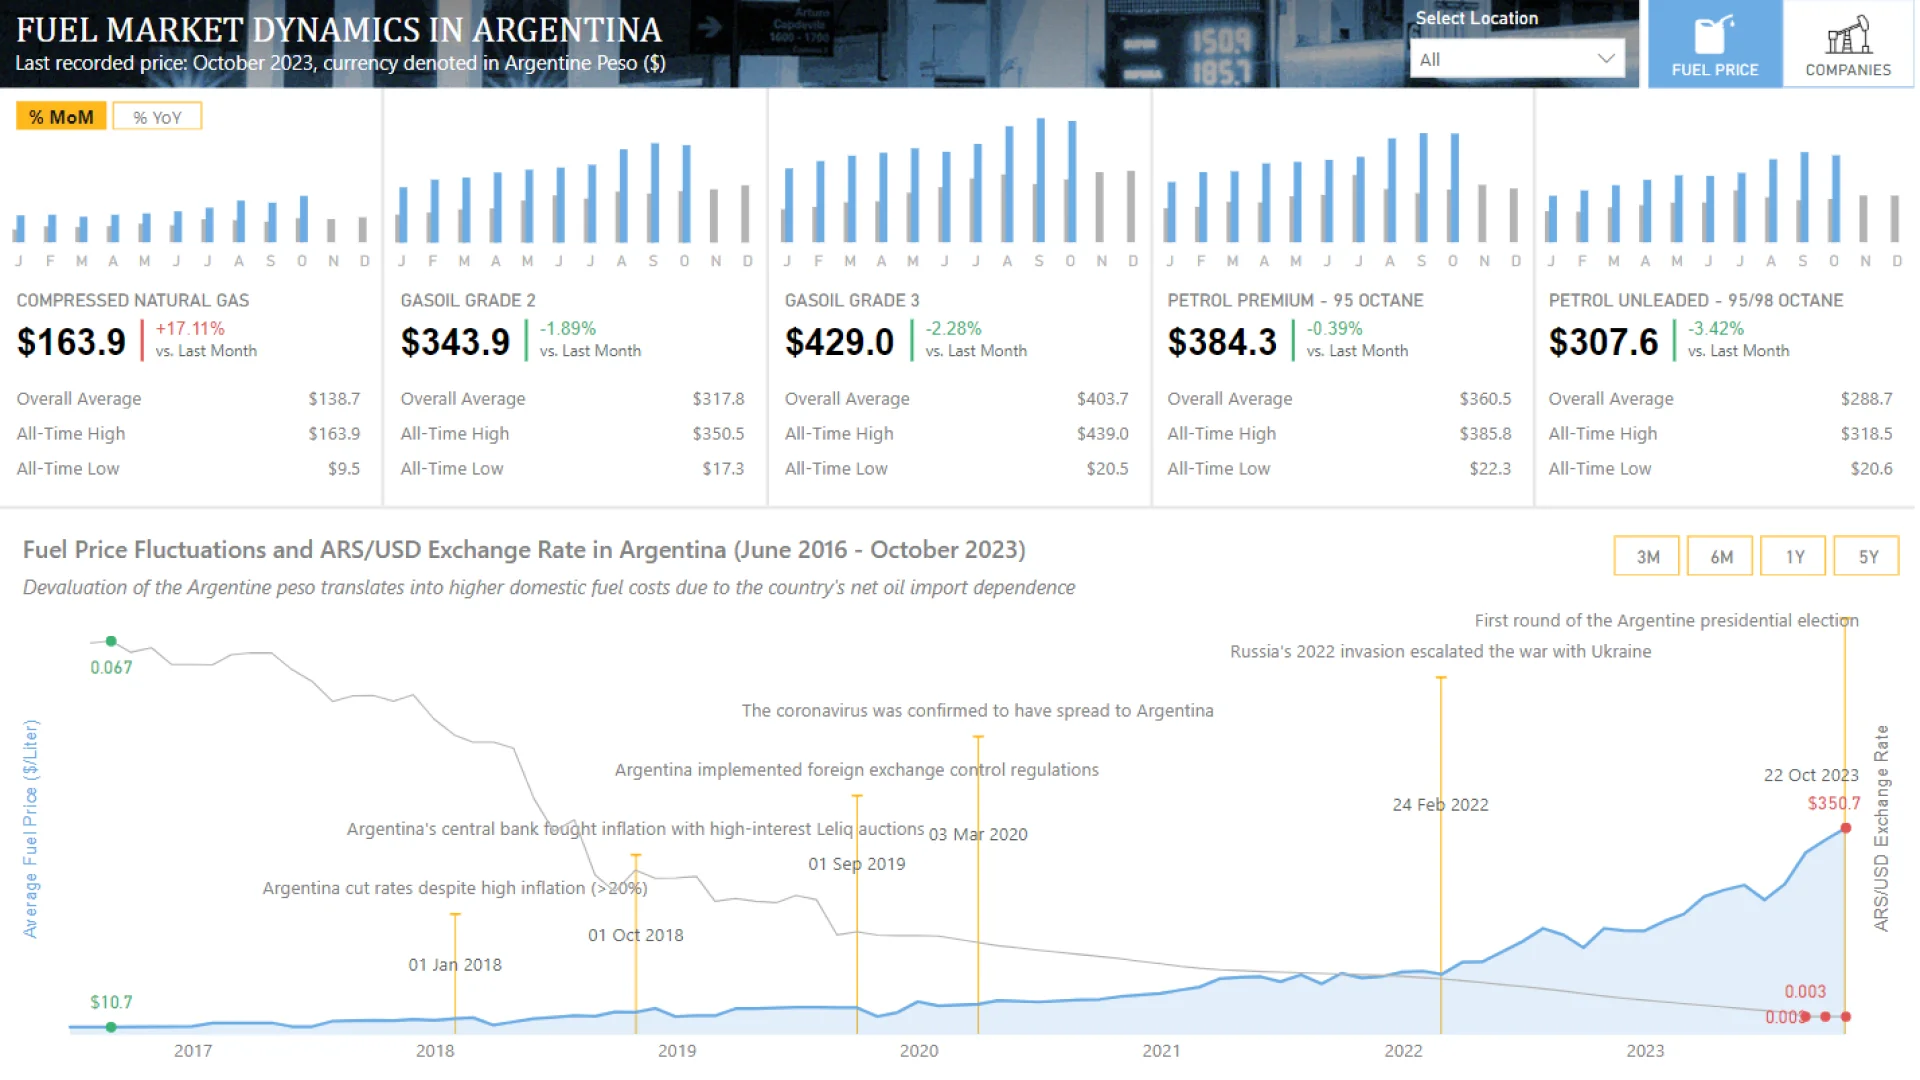Click the red $350.7 latest price point
The width and height of the screenshot is (1920, 1080).
(x=1846, y=828)
